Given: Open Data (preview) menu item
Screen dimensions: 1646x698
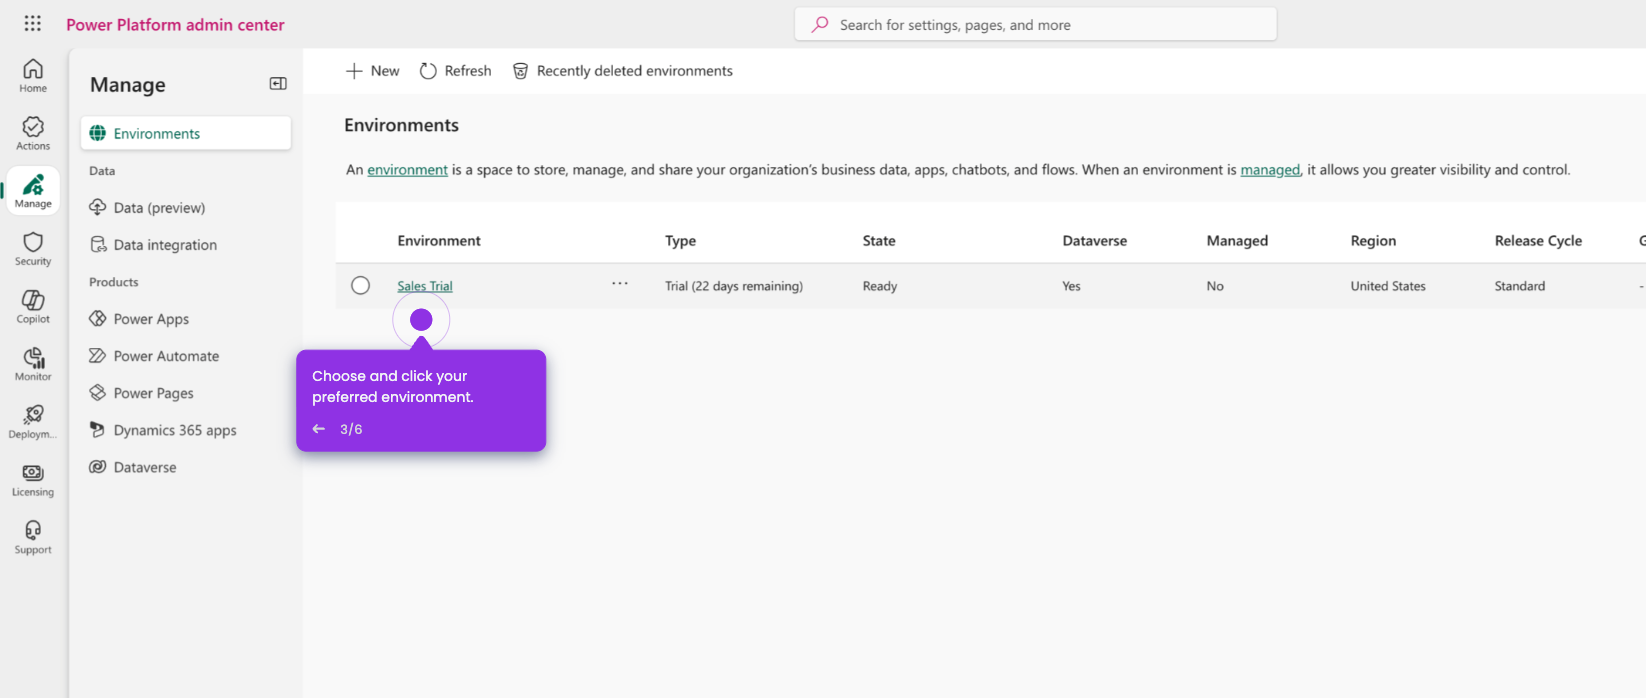Looking at the screenshot, I should (186, 207).
